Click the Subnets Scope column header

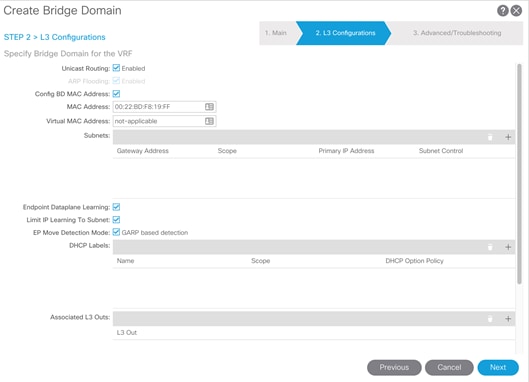pyautogui.click(x=227, y=151)
